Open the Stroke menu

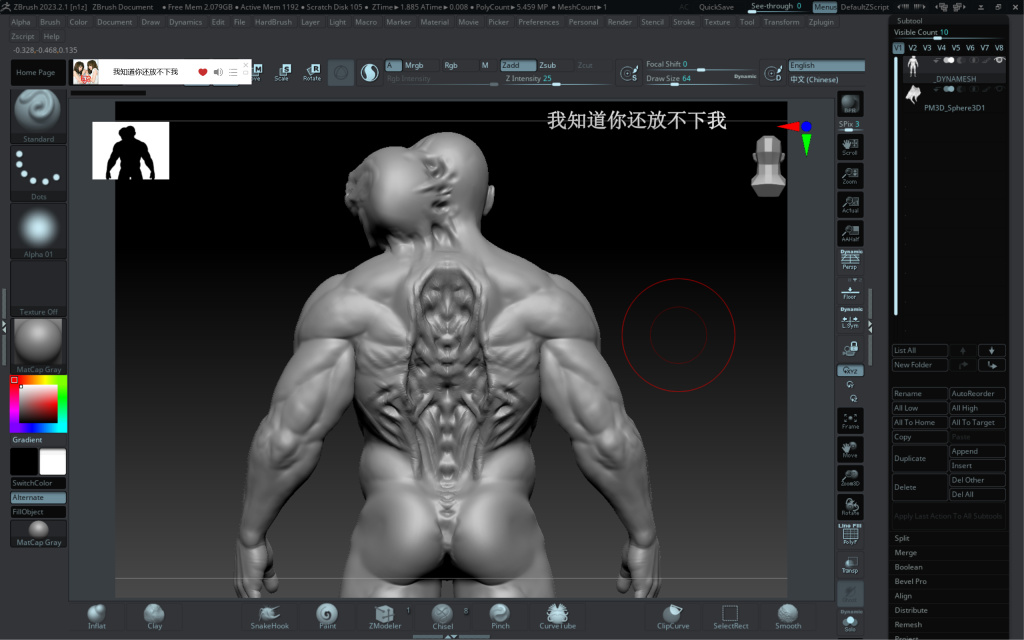pyautogui.click(x=684, y=22)
